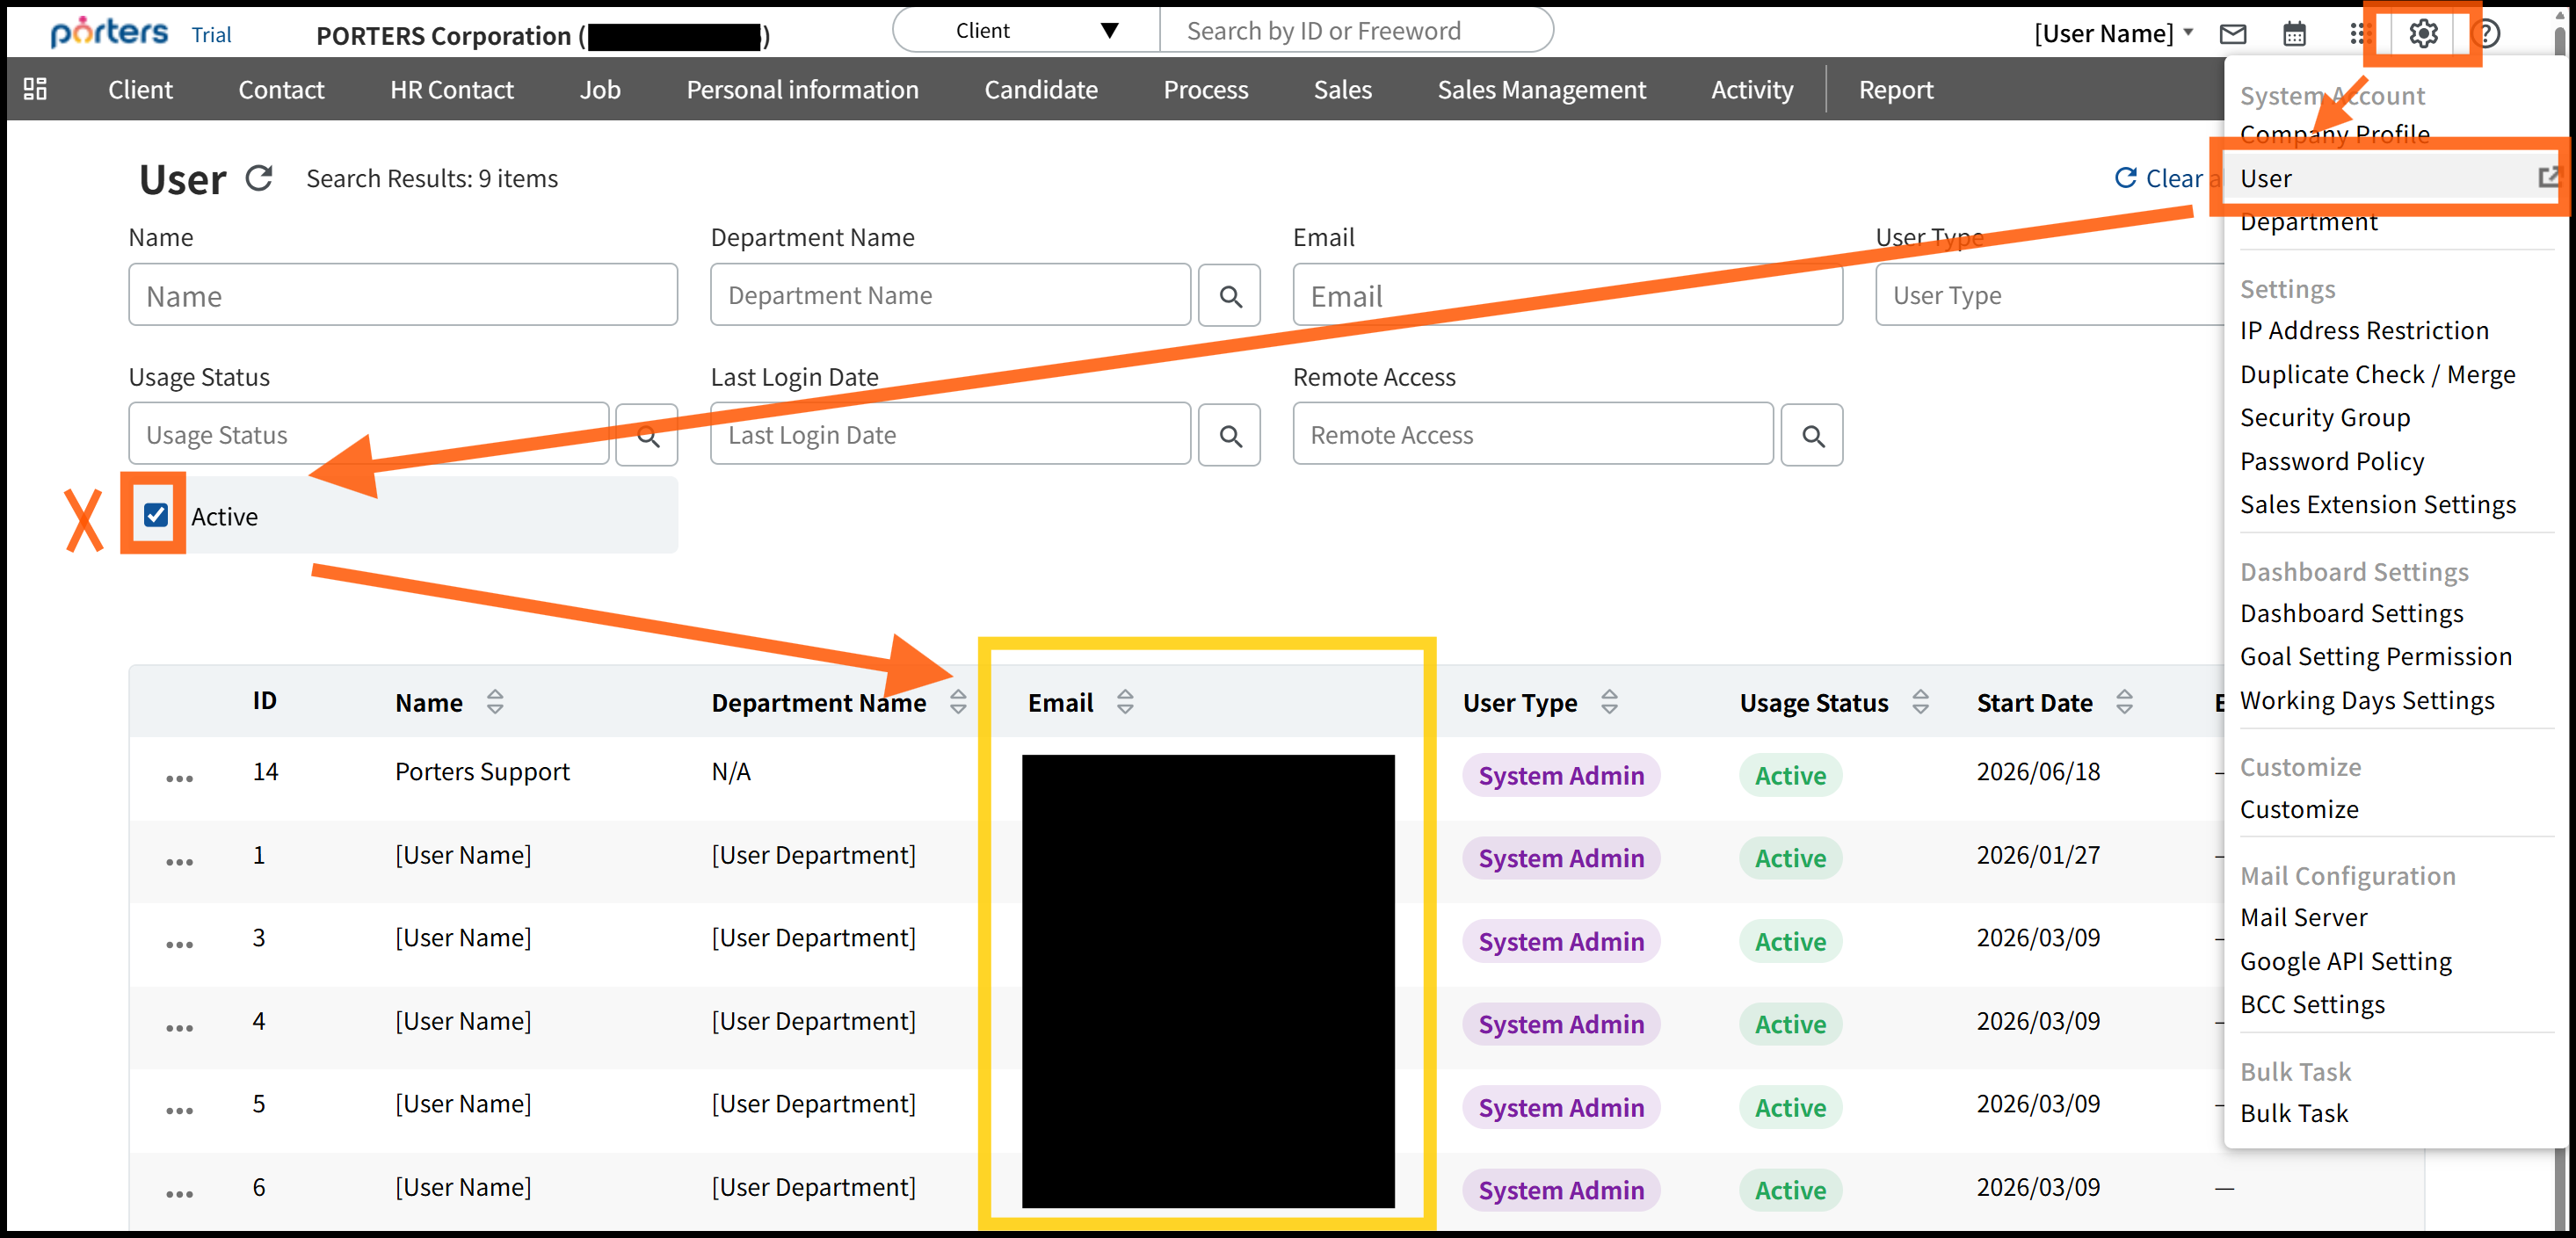This screenshot has width=2576, height=1238.
Task: Open Security Group settings
Action: pyautogui.click(x=2325, y=417)
